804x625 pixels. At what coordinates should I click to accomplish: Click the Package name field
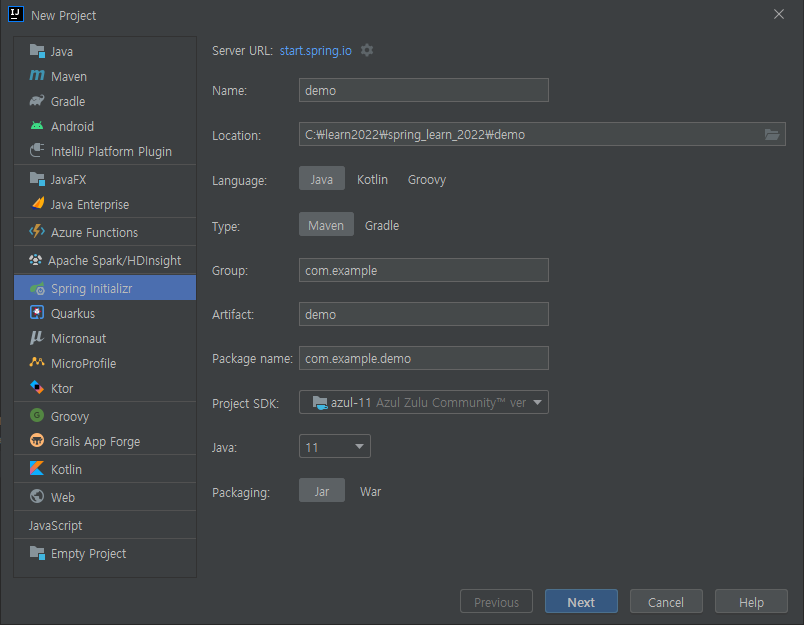click(424, 358)
